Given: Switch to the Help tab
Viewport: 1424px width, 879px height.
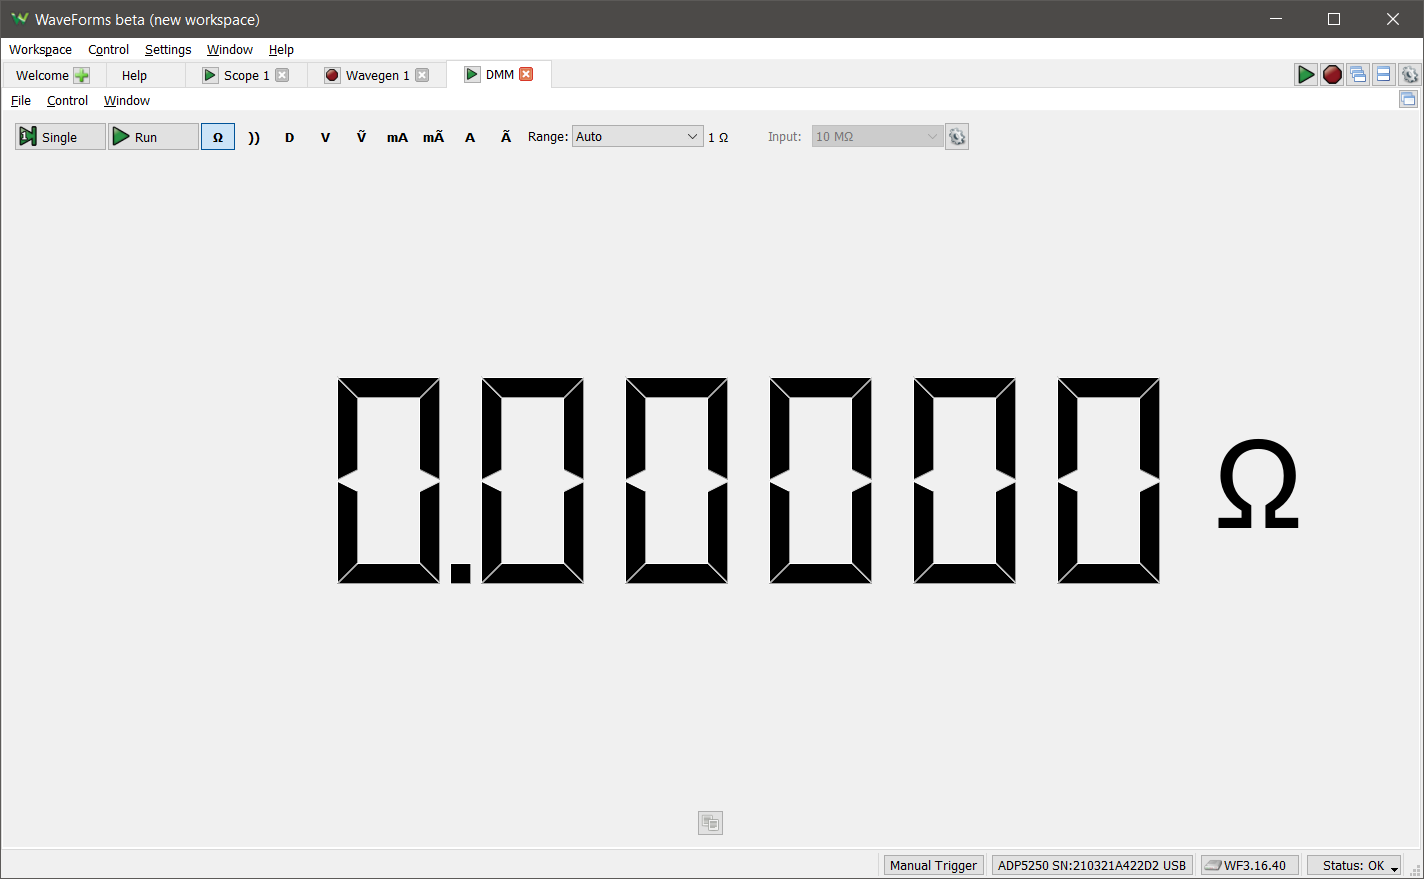Looking at the screenshot, I should (134, 75).
